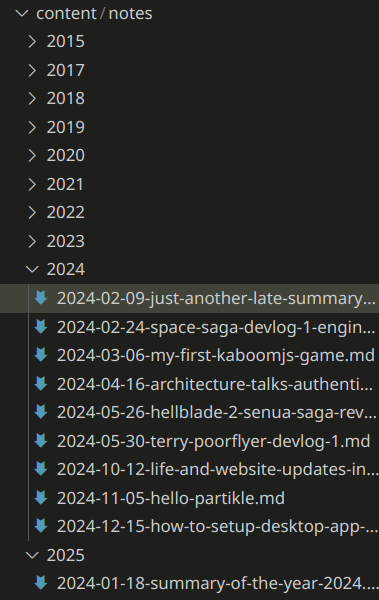Collapse the 2025 folder
The image size is (379, 600).
click(x=32, y=555)
